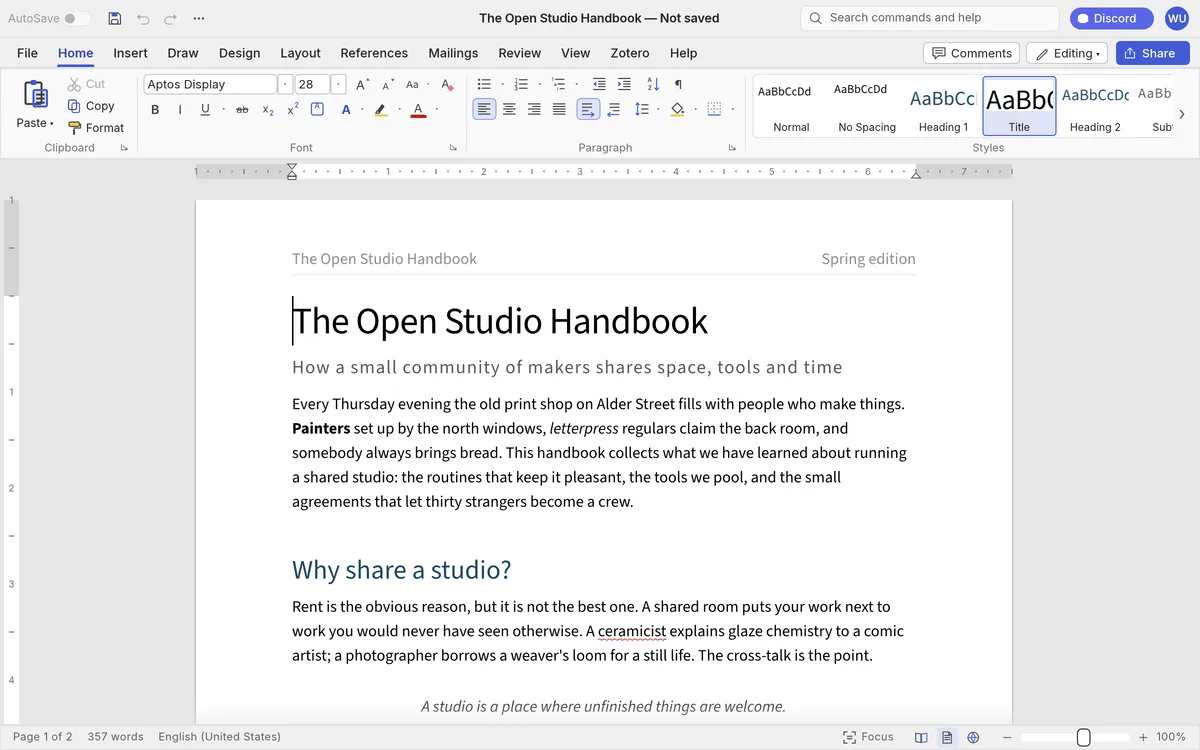Toggle Italic formatting
The image size is (1200, 750).
[x=180, y=110]
